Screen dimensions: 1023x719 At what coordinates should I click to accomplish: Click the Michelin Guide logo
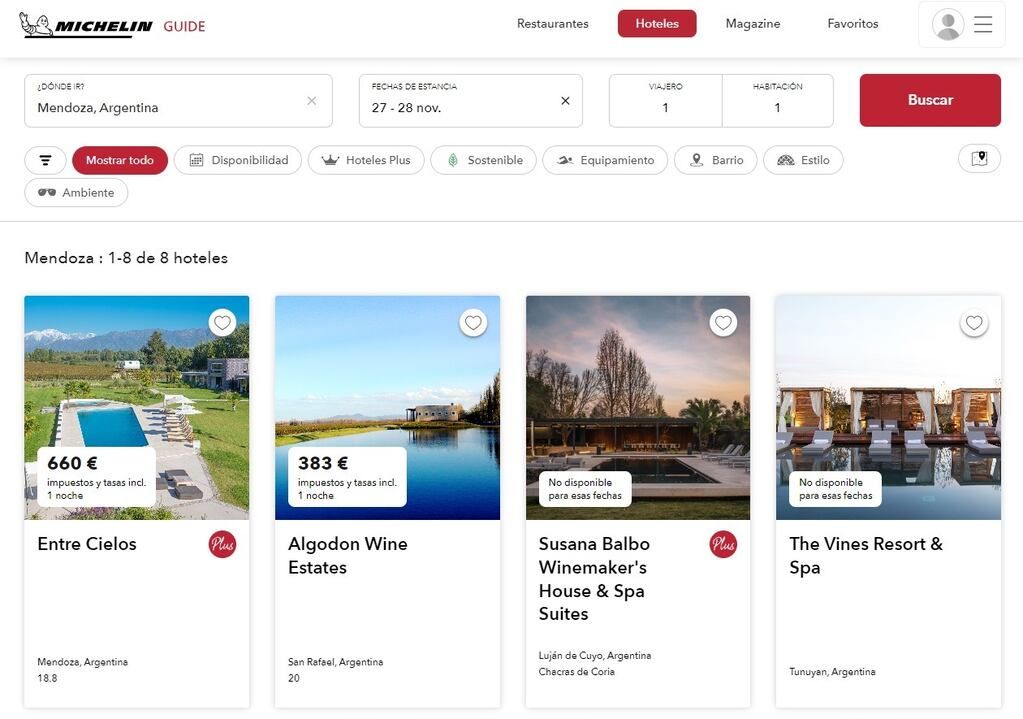[x=112, y=25]
